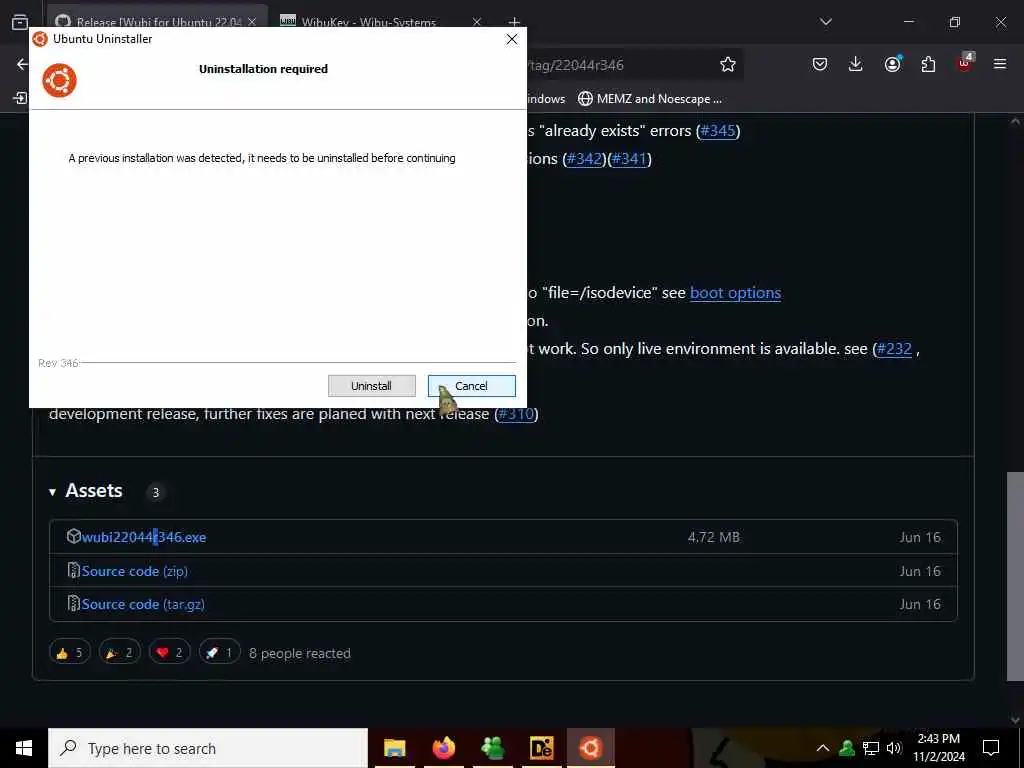
Task: Close the Release Wubi for Ubuntu tab
Action: [x=252, y=22]
